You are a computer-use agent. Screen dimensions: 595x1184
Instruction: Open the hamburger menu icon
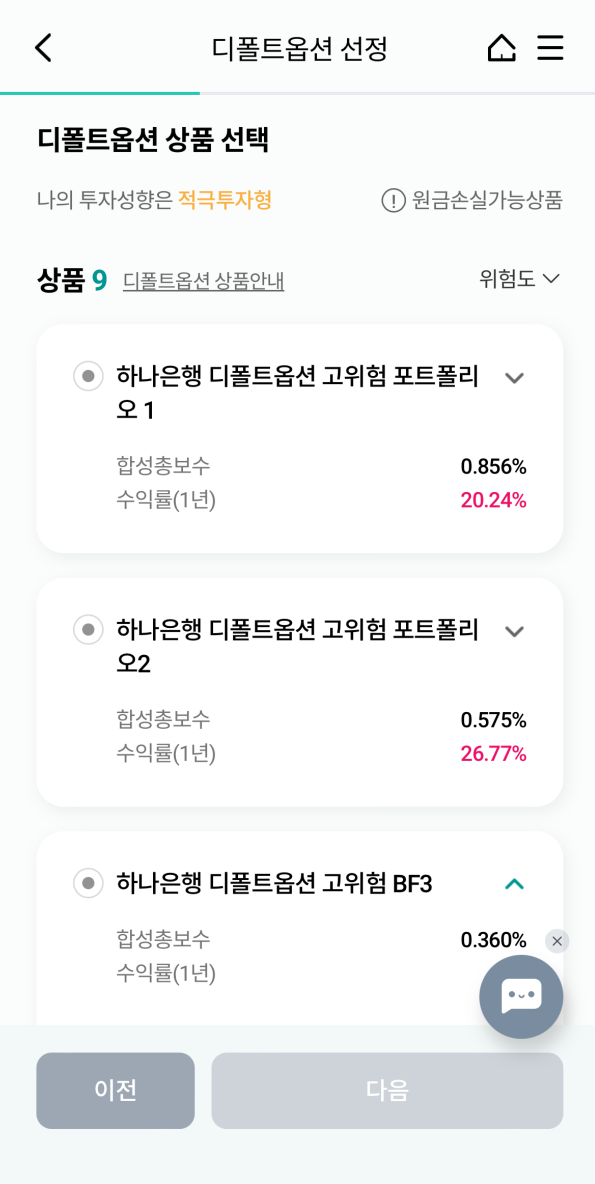click(x=551, y=47)
